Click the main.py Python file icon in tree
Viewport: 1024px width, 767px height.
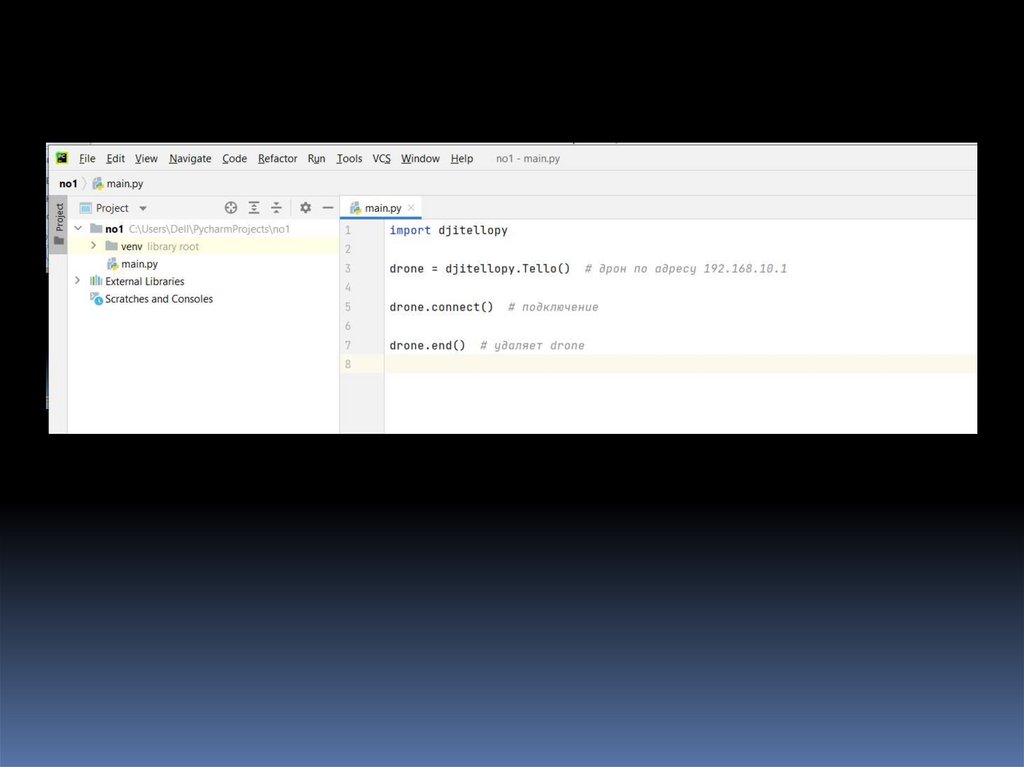click(112, 263)
